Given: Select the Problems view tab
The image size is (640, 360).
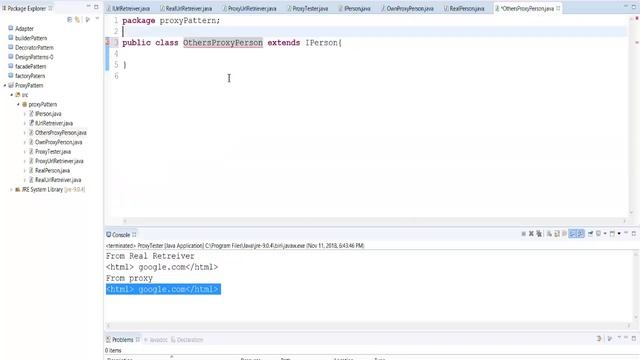Looking at the screenshot, I should (x=122, y=340).
